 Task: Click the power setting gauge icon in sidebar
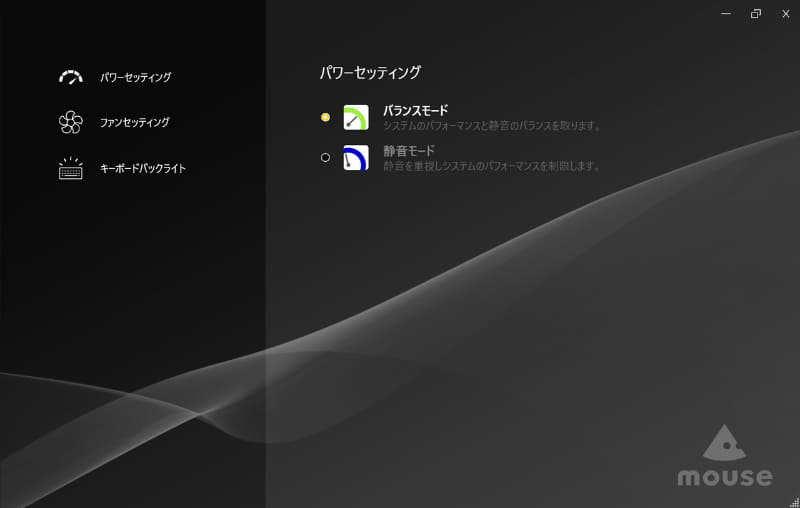pyautogui.click(x=70, y=77)
